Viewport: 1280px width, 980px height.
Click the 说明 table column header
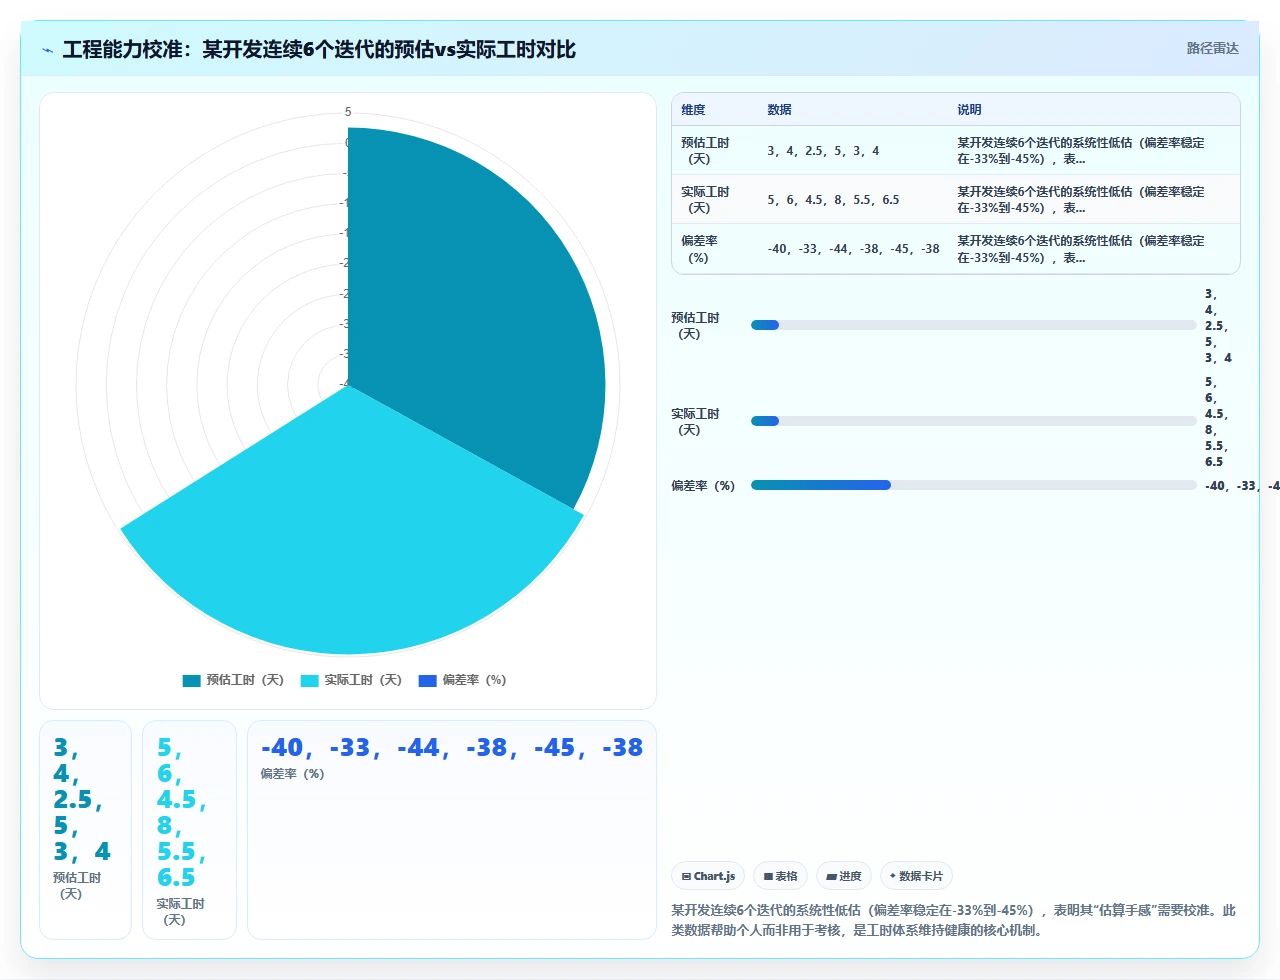pos(969,110)
